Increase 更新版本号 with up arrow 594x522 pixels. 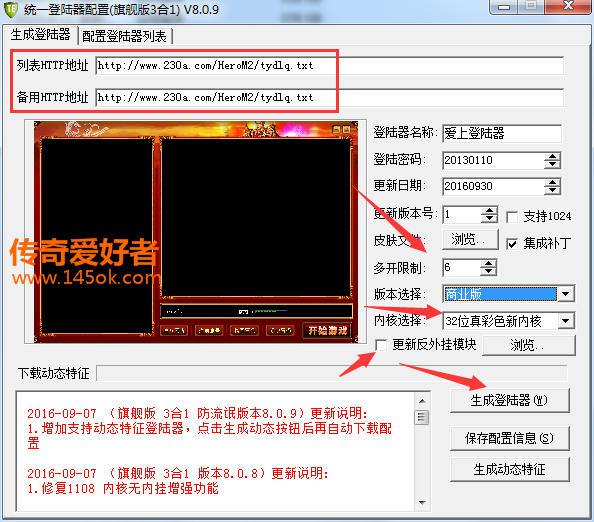click(489, 211)
